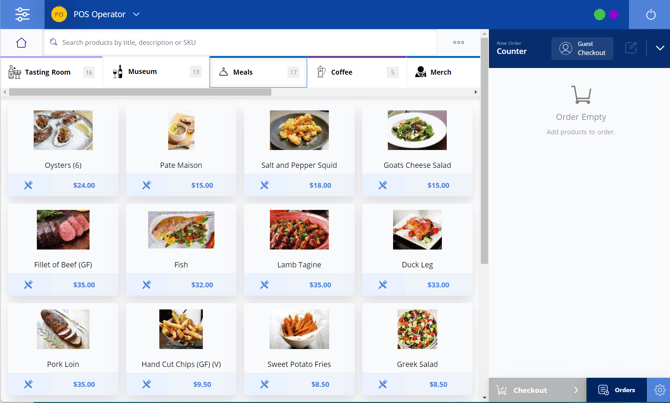Open the settings gear in bottom corner
This screenshot has height=403, width=670.
659,390
